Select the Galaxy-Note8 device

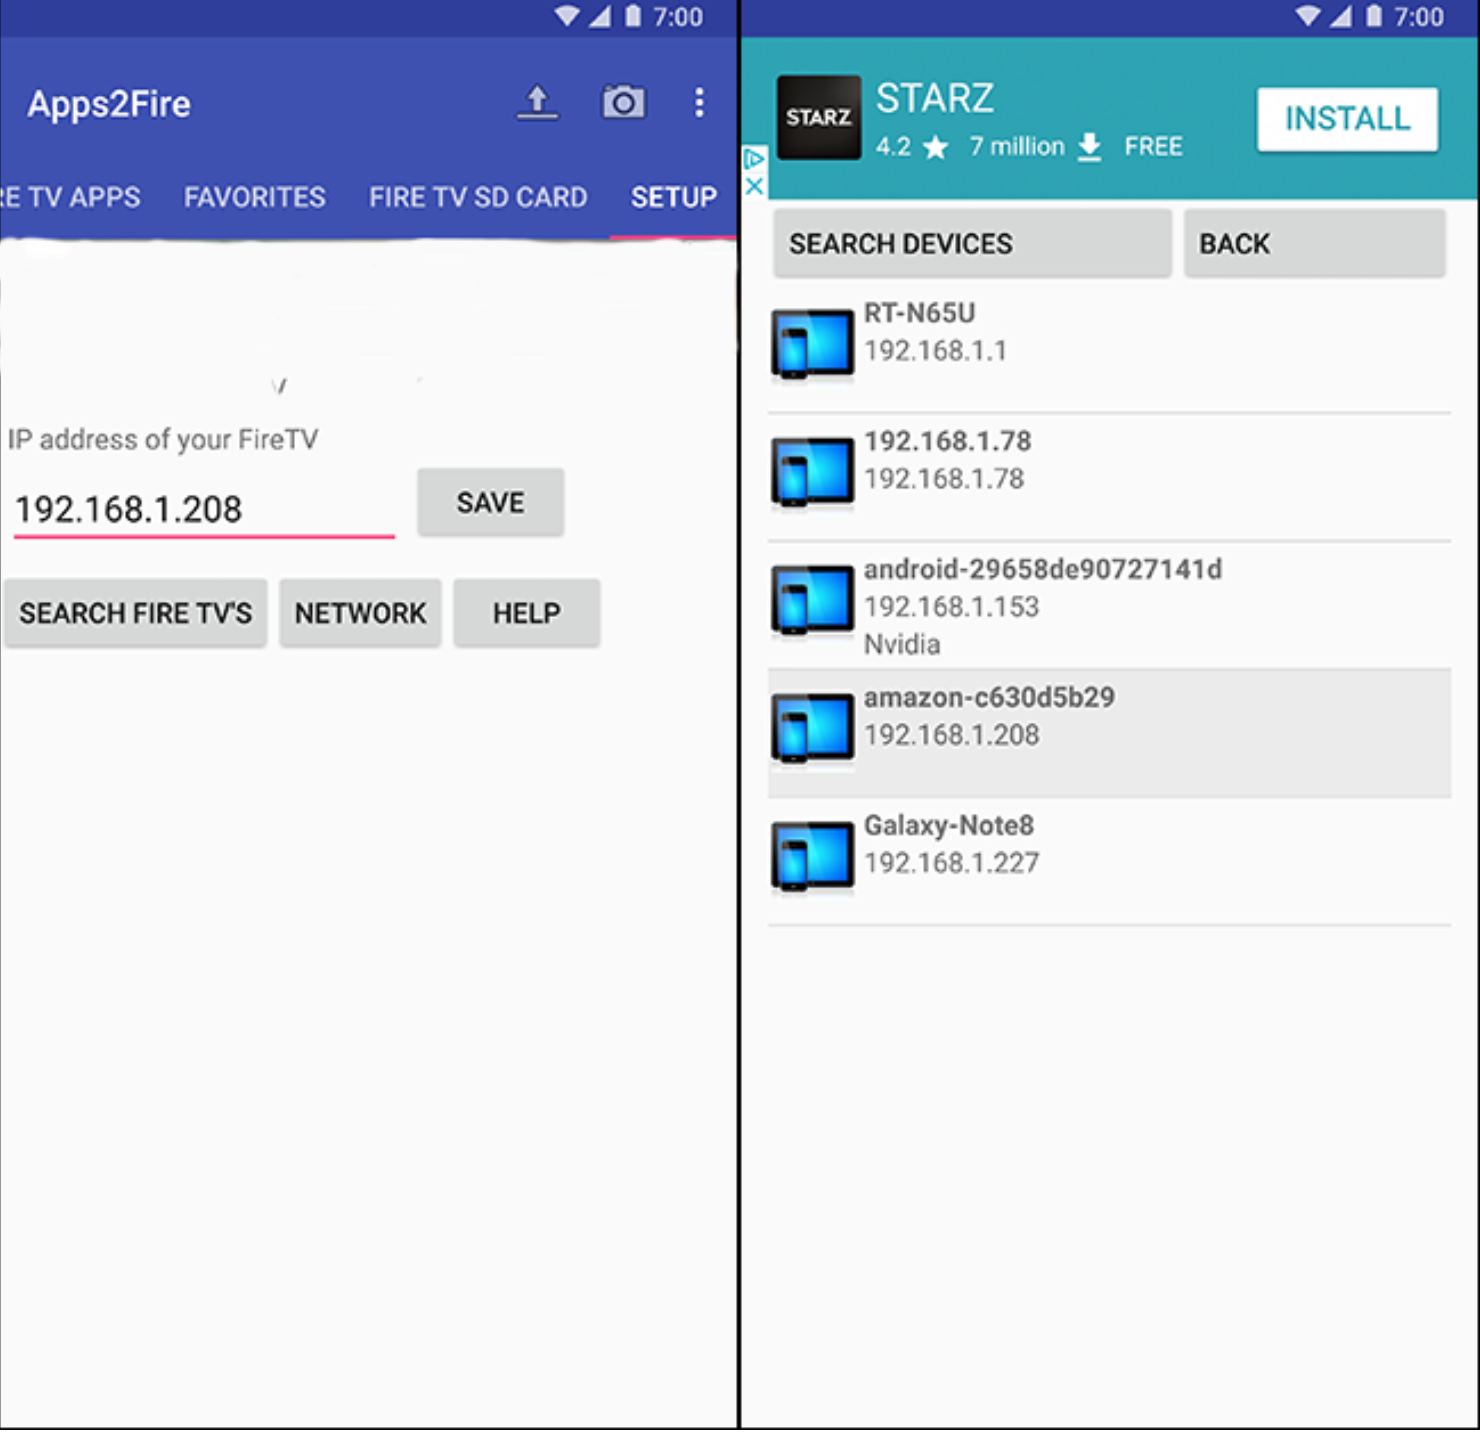click(1109, 861)
